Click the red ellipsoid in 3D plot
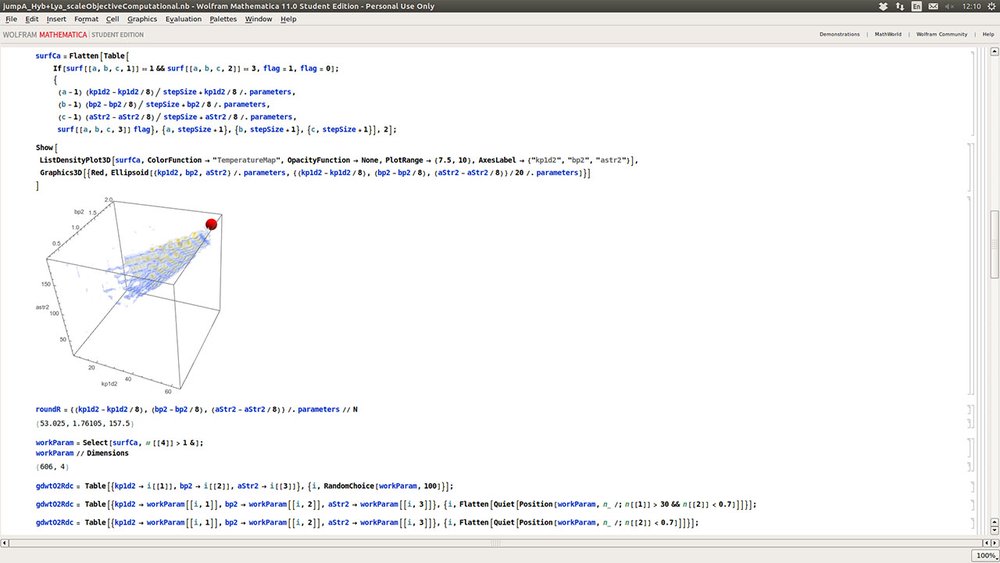The width and height of the screenshot is (1000, 563). pos(211,224)
